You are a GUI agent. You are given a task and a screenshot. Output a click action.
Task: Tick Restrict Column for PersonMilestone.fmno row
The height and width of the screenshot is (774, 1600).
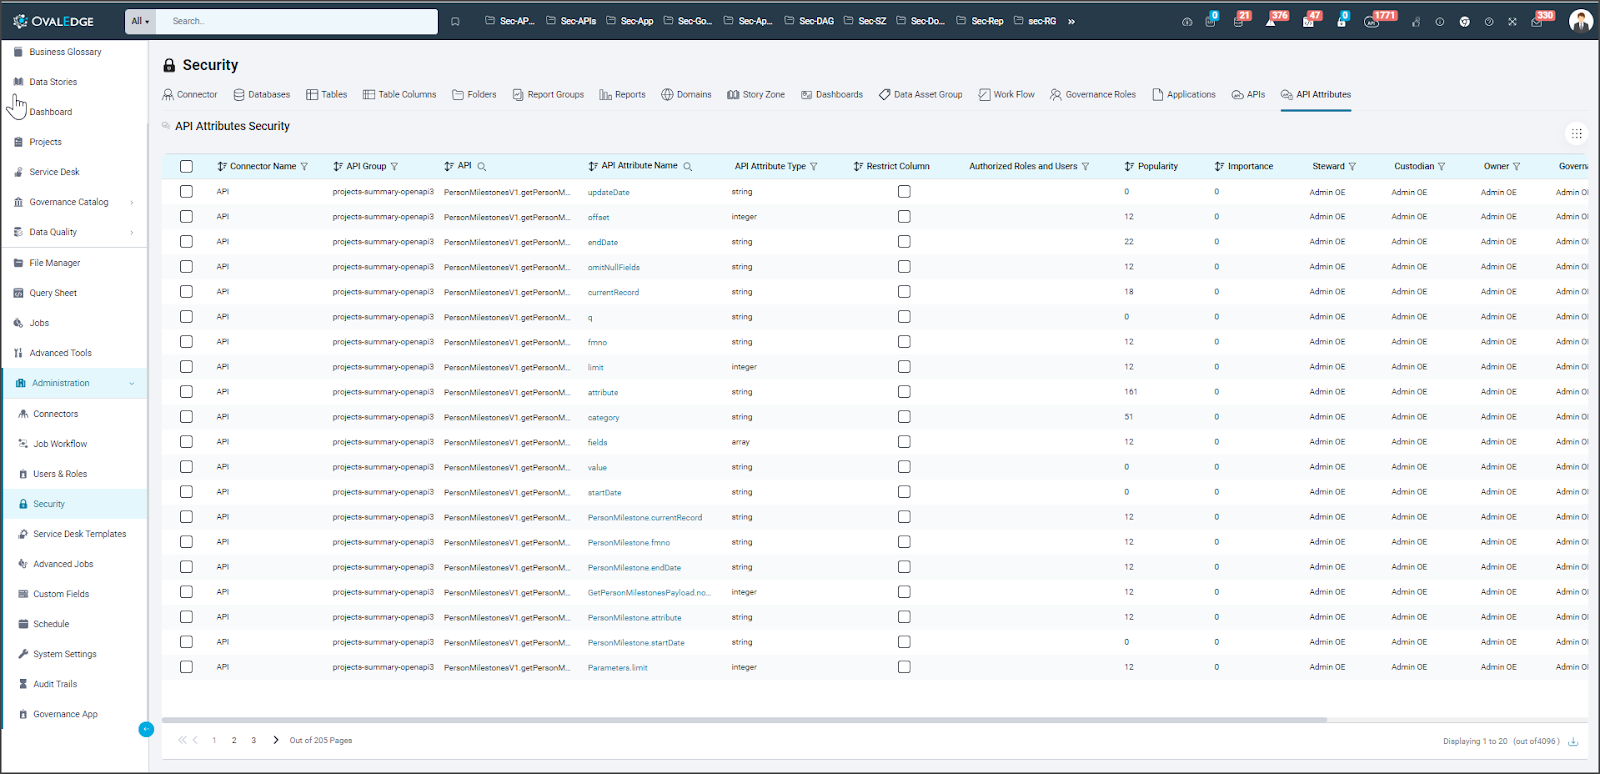coord(904,541)
